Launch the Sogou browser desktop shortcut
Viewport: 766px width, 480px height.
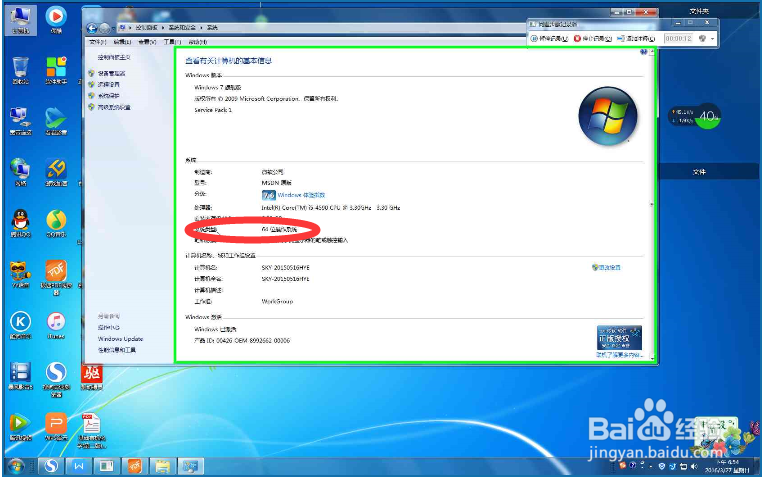tap(56, 377)
